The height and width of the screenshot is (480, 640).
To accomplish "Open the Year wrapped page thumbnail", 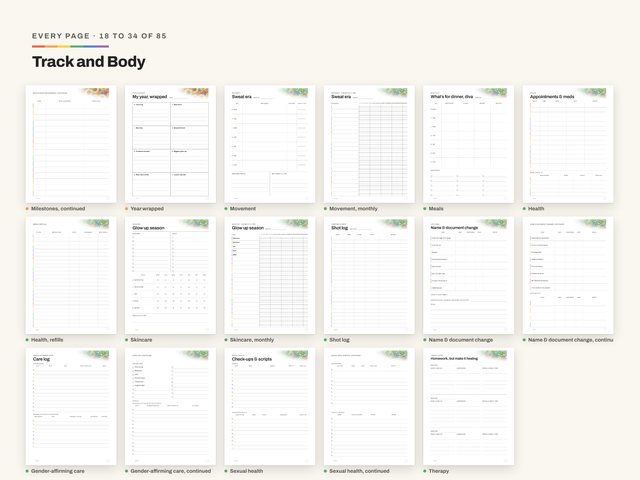I will pyautogui.click(x=170, y=144).
